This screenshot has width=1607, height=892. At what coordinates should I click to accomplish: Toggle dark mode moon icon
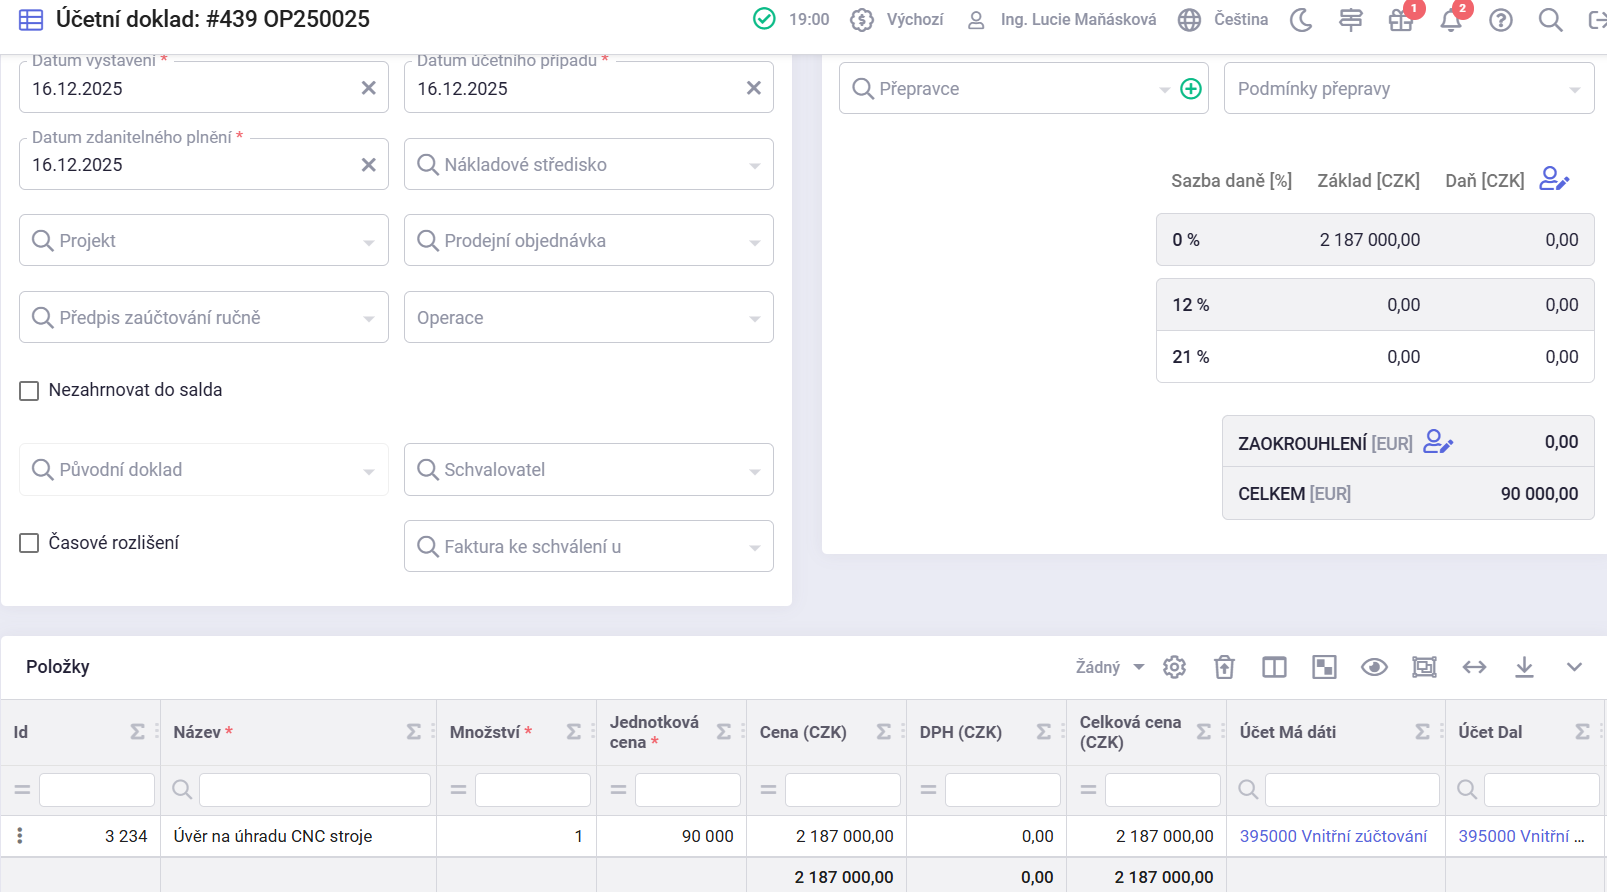[1301, 20]
